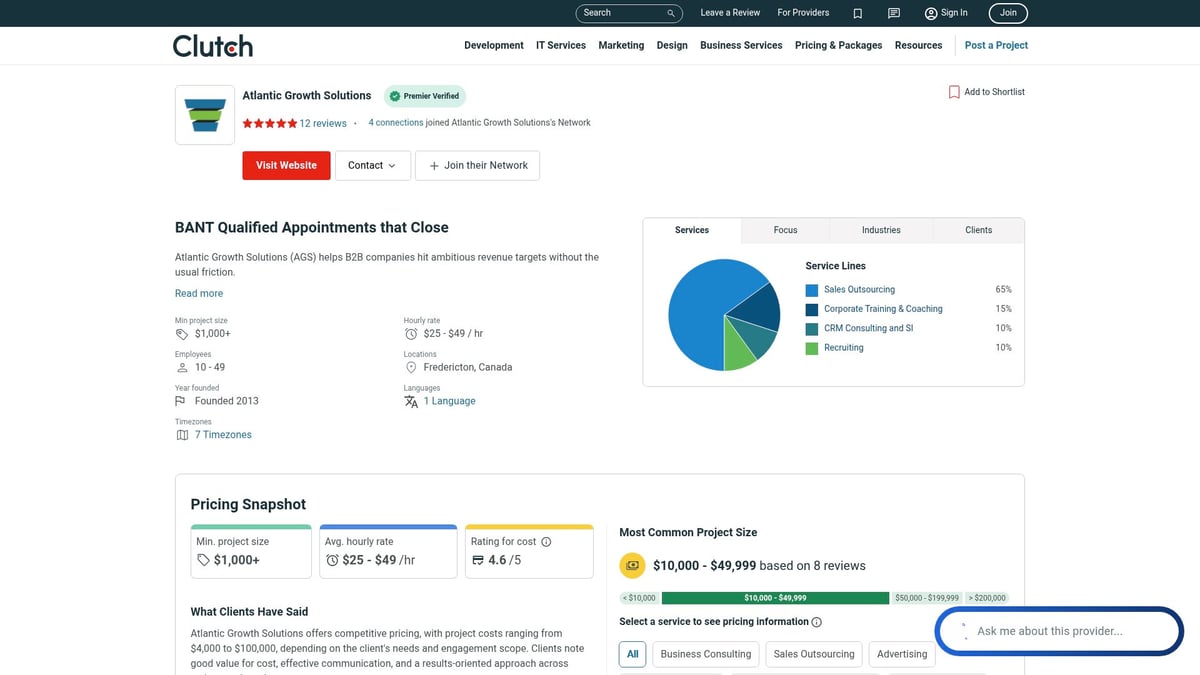This screenshot has height=675, width=1200.
Task: Open the messages icon in top bar
Action: pos(894,13)
